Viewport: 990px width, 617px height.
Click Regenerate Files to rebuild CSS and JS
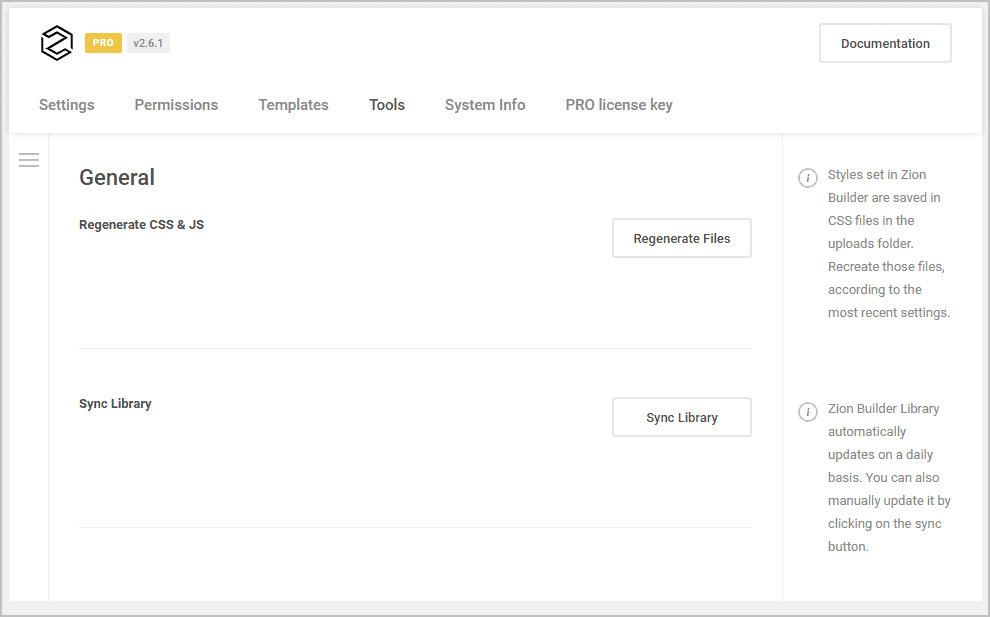[x=681, y=238]
